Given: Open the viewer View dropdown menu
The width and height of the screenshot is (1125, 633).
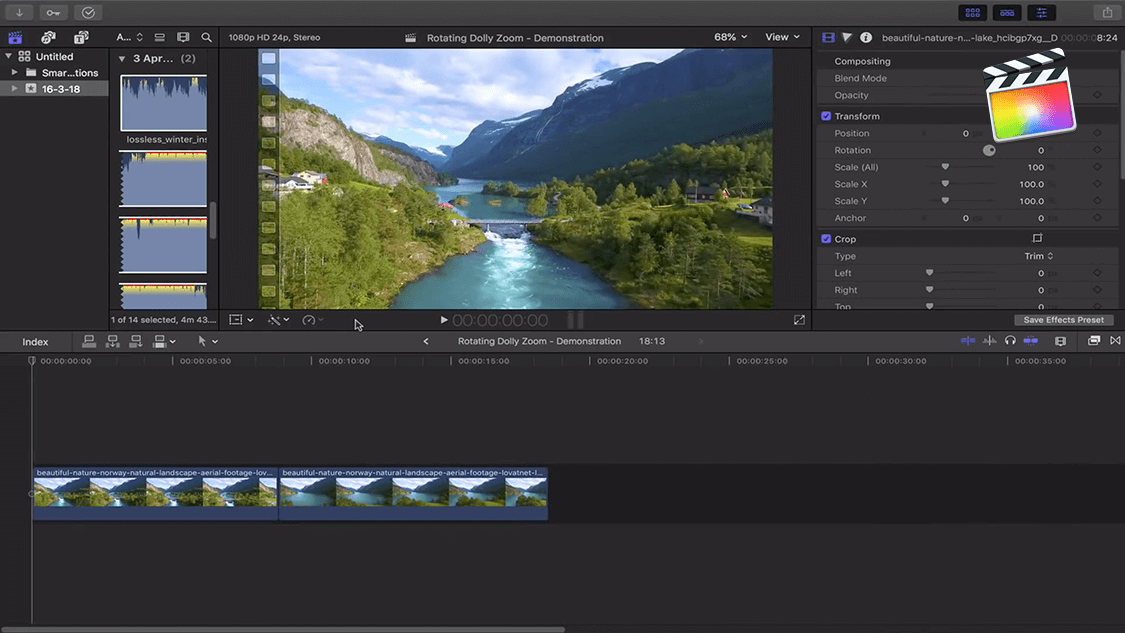Looking at the screenshot, I should click(782, 37).
